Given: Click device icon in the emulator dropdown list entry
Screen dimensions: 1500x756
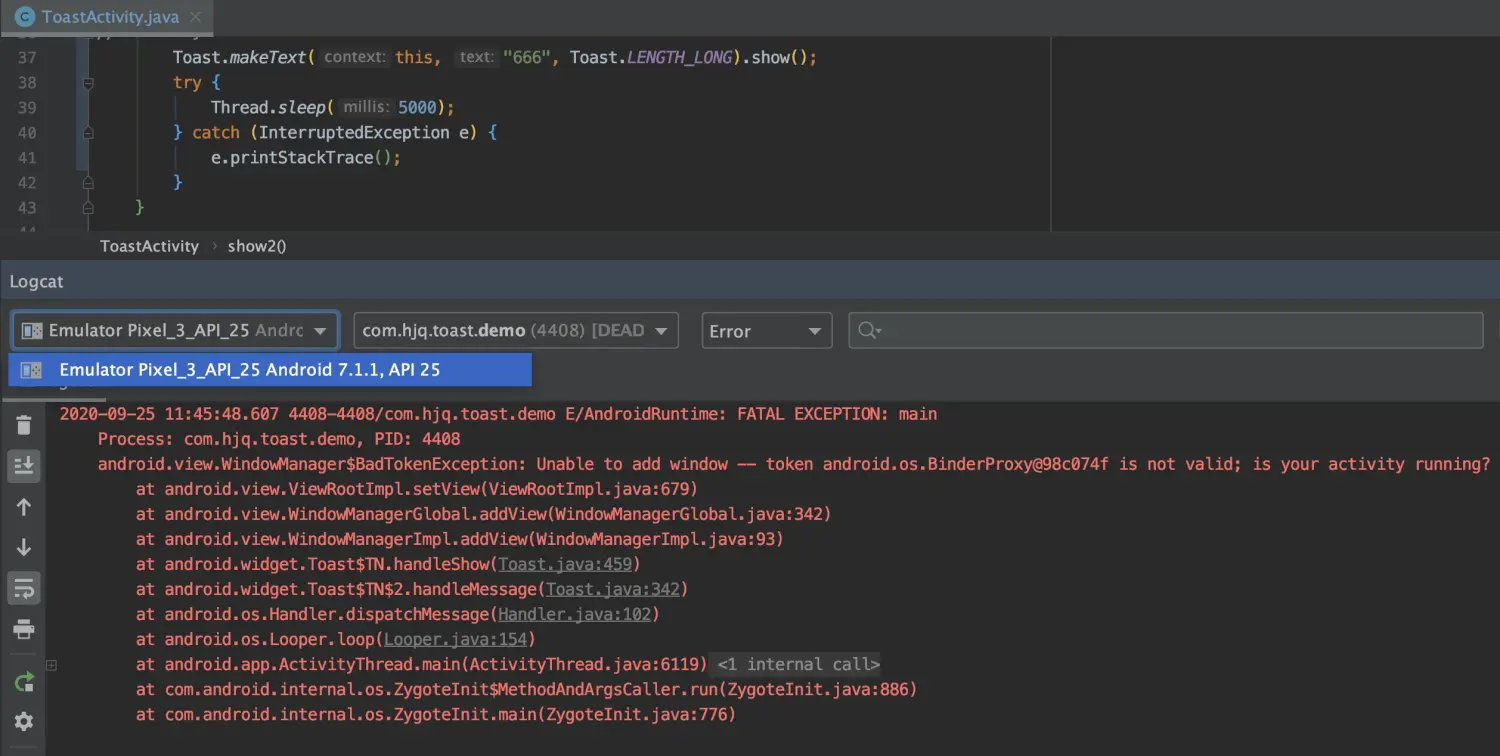Looking at the screenshot, I should pos(31,370).
